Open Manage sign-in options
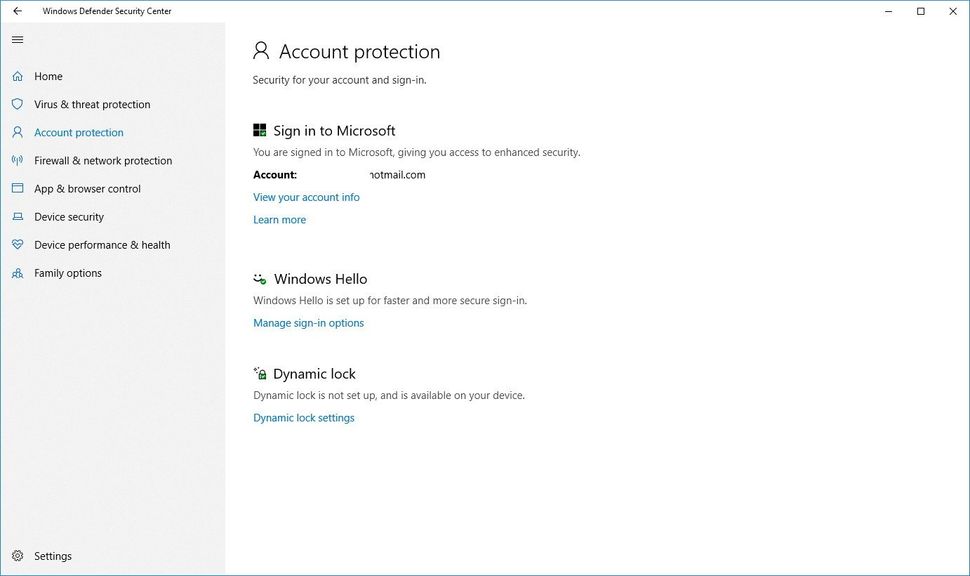Screen dimensions: 970x576 tap(308, 322)
